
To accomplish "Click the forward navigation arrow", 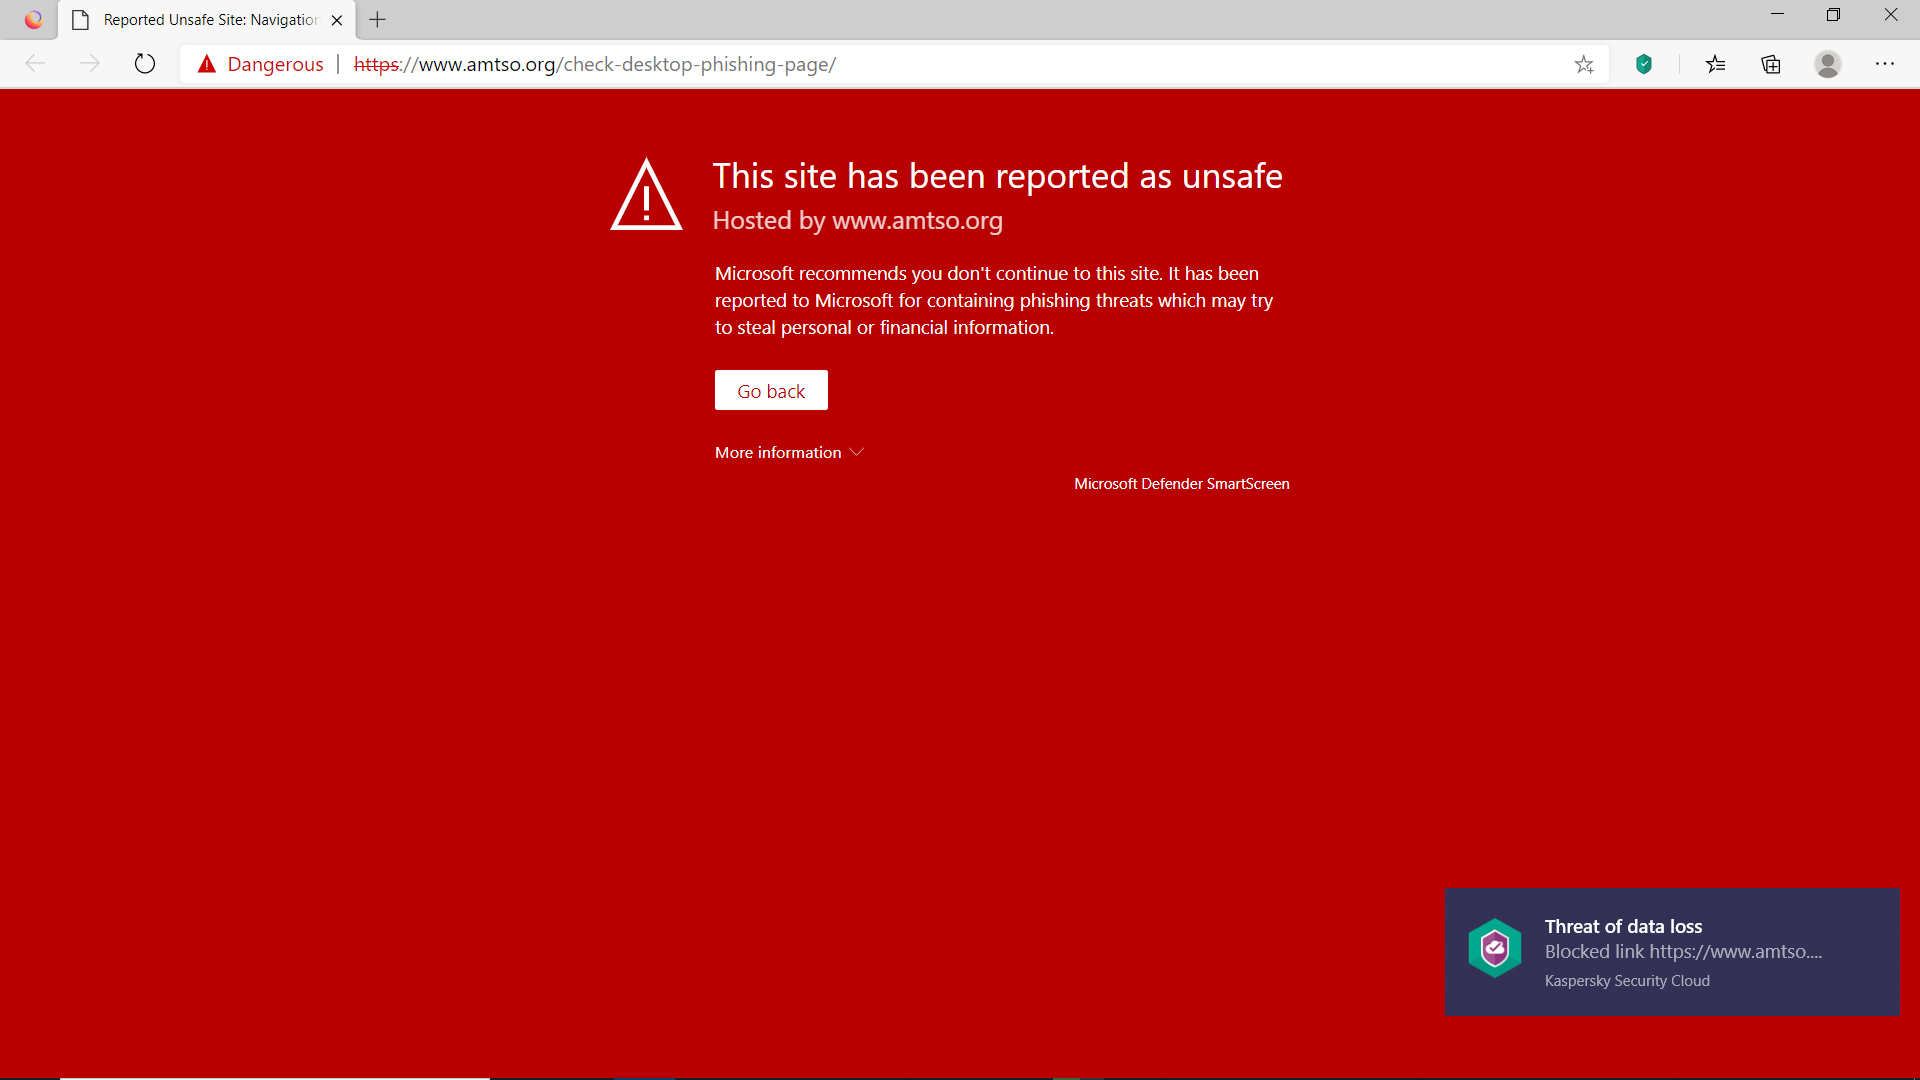I will 90,64.
